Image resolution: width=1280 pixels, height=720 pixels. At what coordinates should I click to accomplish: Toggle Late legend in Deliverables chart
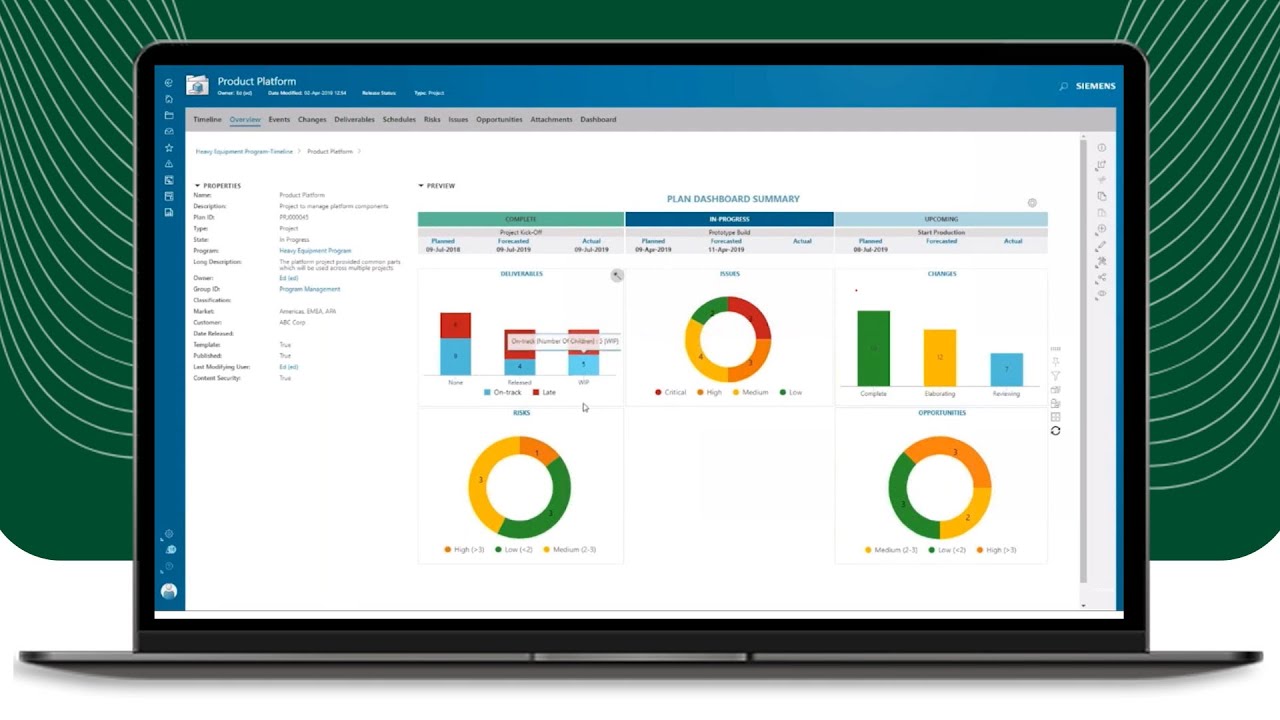pos(544,393)
